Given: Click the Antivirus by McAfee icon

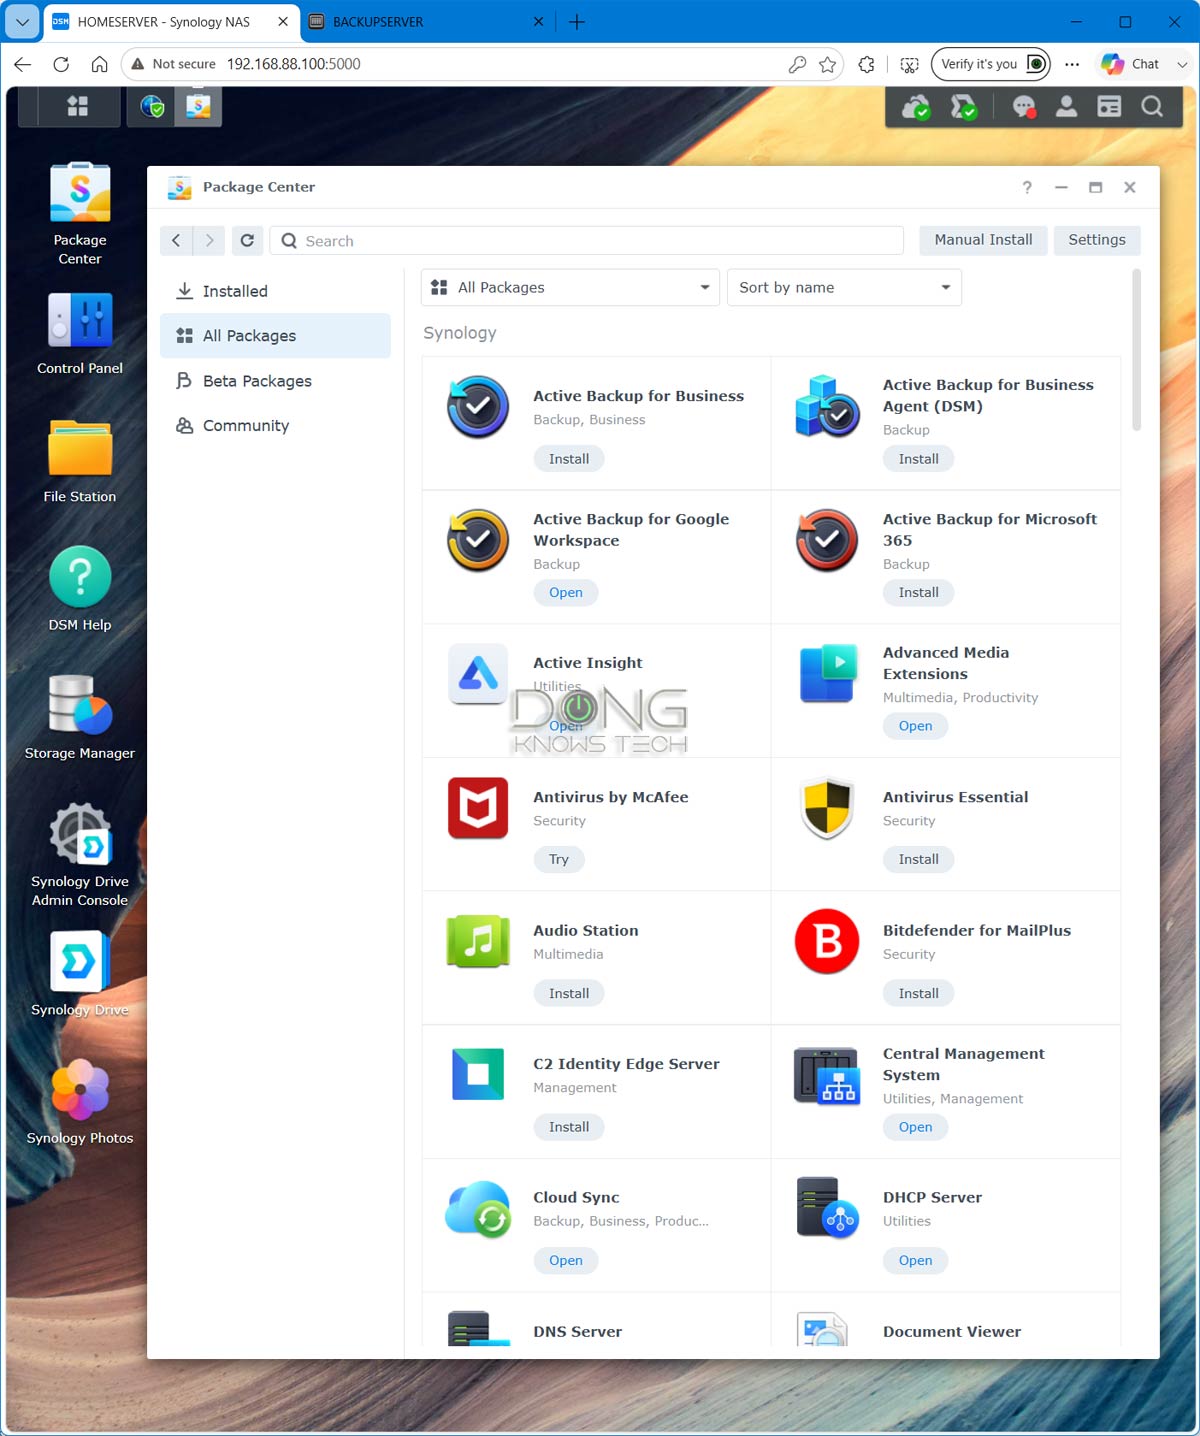Looking at the screenshot, I should click(478, 808).
